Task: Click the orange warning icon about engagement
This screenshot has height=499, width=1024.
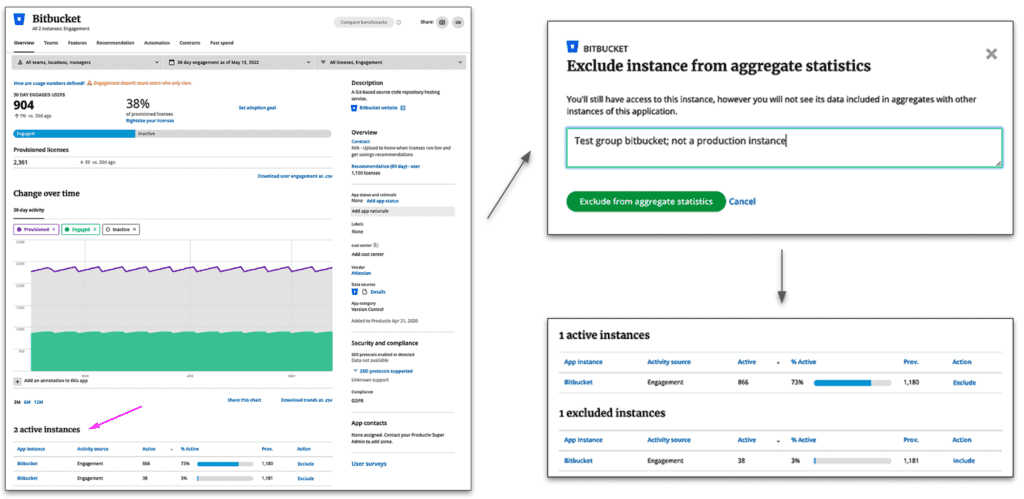Action: click(91, 84)
